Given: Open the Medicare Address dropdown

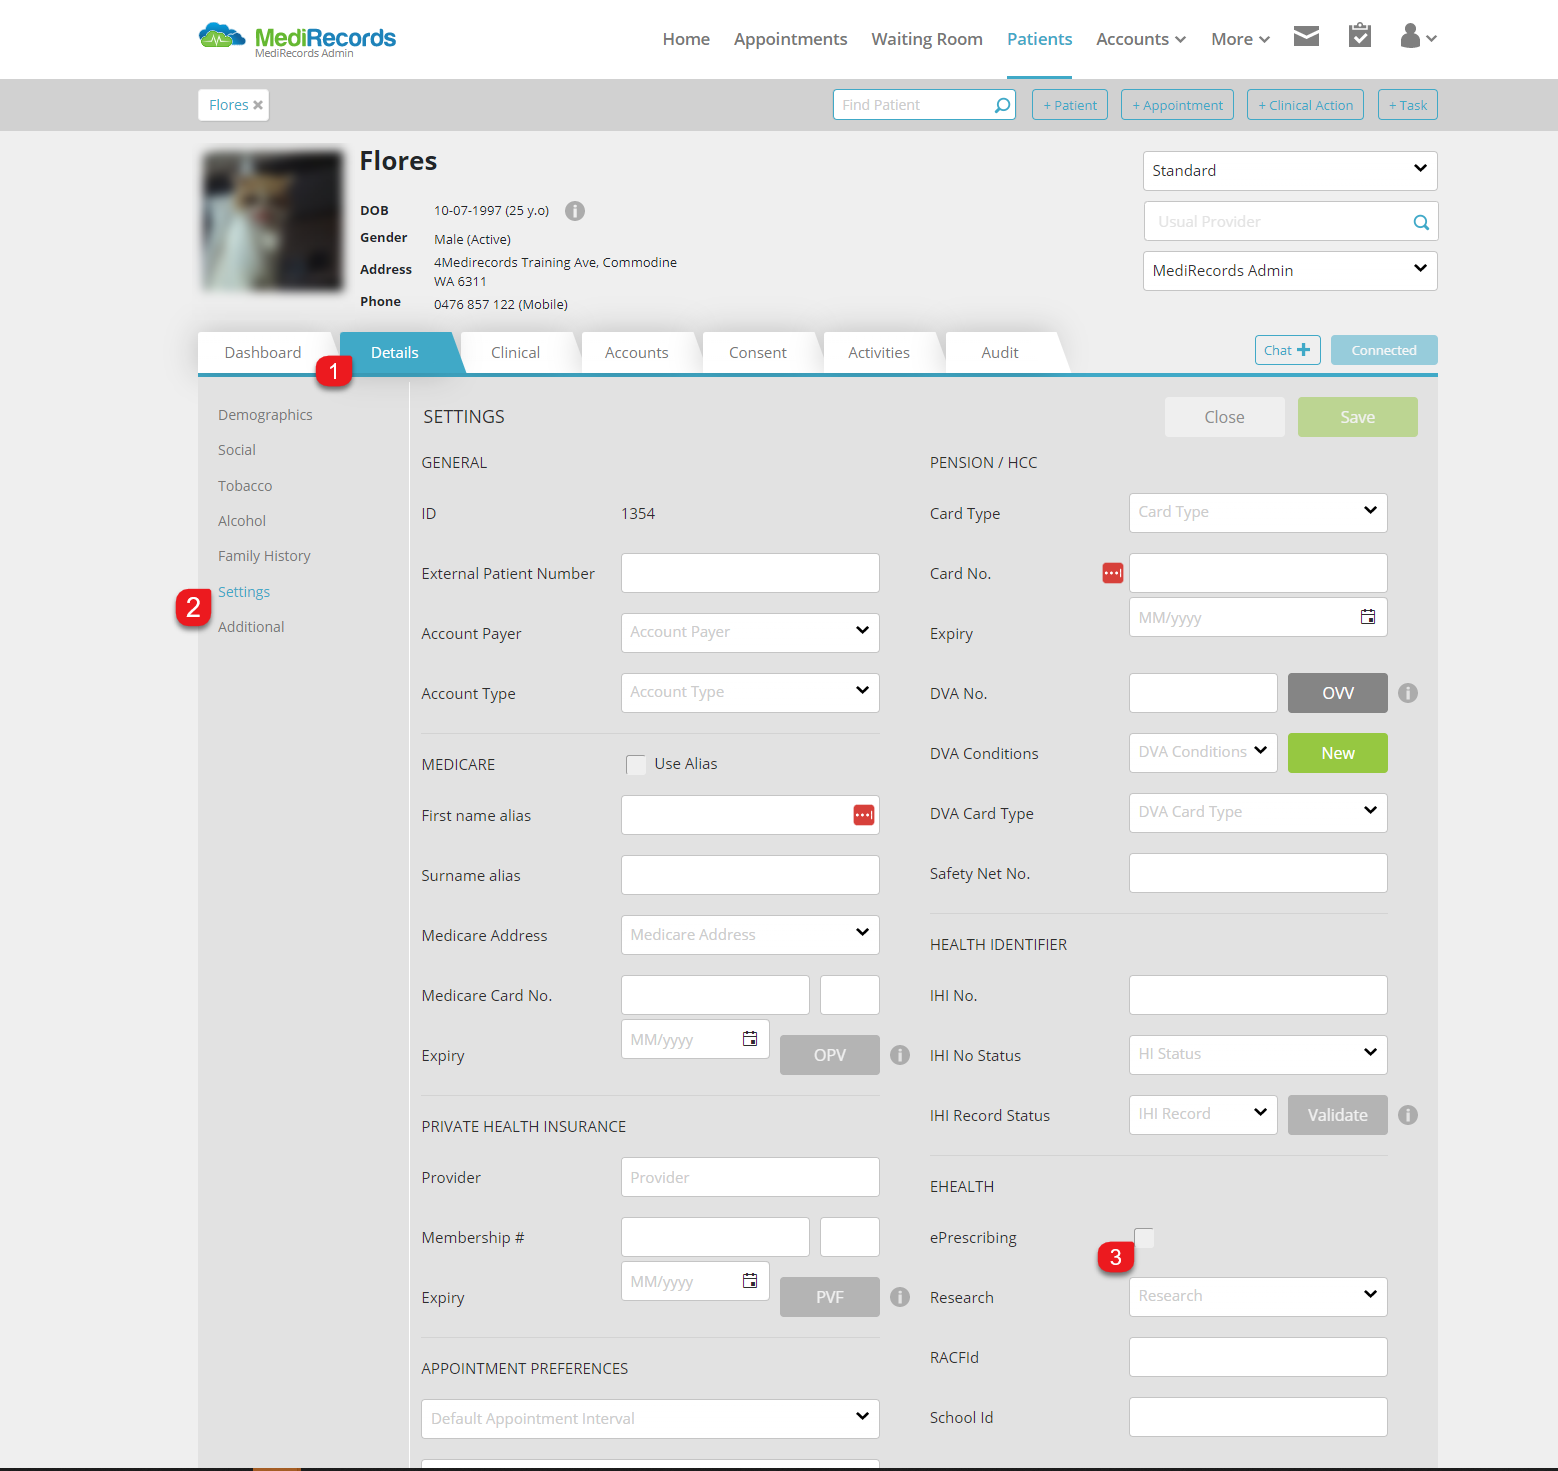Looking at the screenshot, I should pos(750,935).
